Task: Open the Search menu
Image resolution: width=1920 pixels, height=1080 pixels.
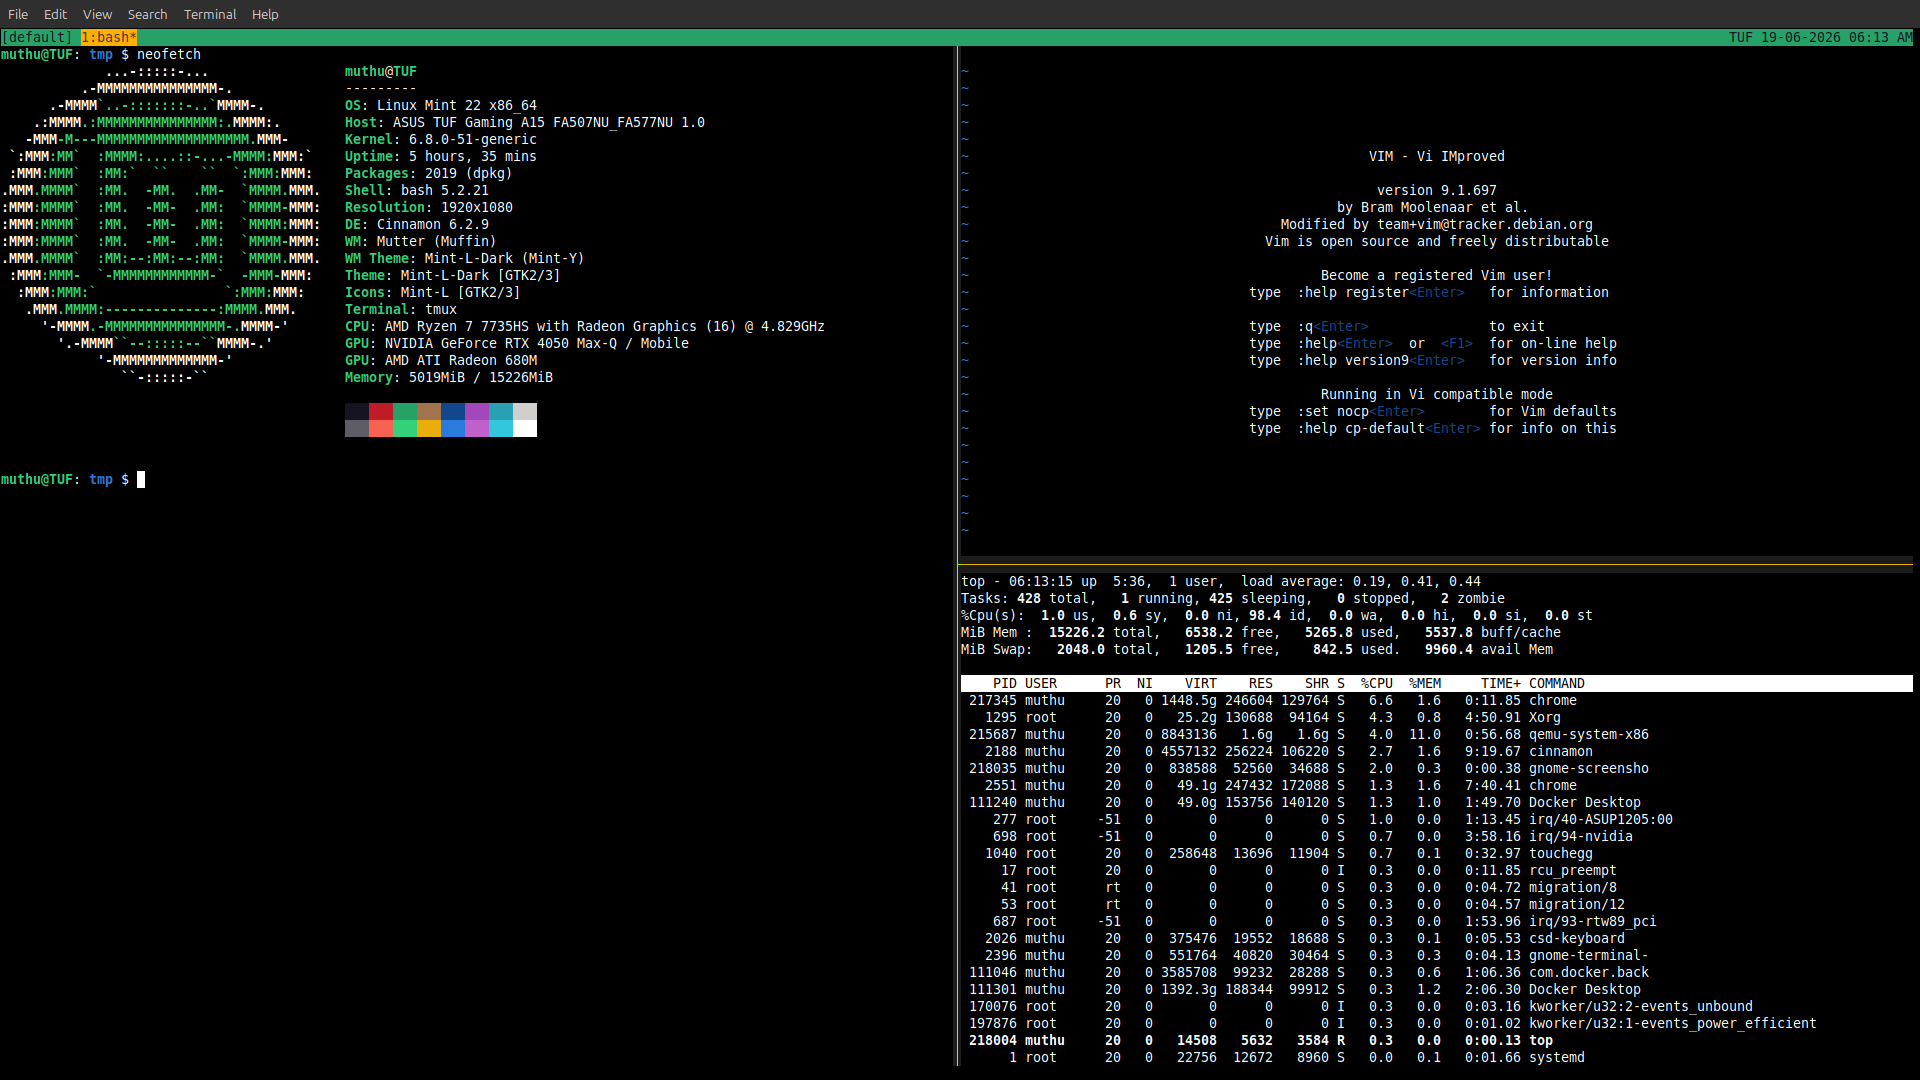Action: click(x=147, y=14)
